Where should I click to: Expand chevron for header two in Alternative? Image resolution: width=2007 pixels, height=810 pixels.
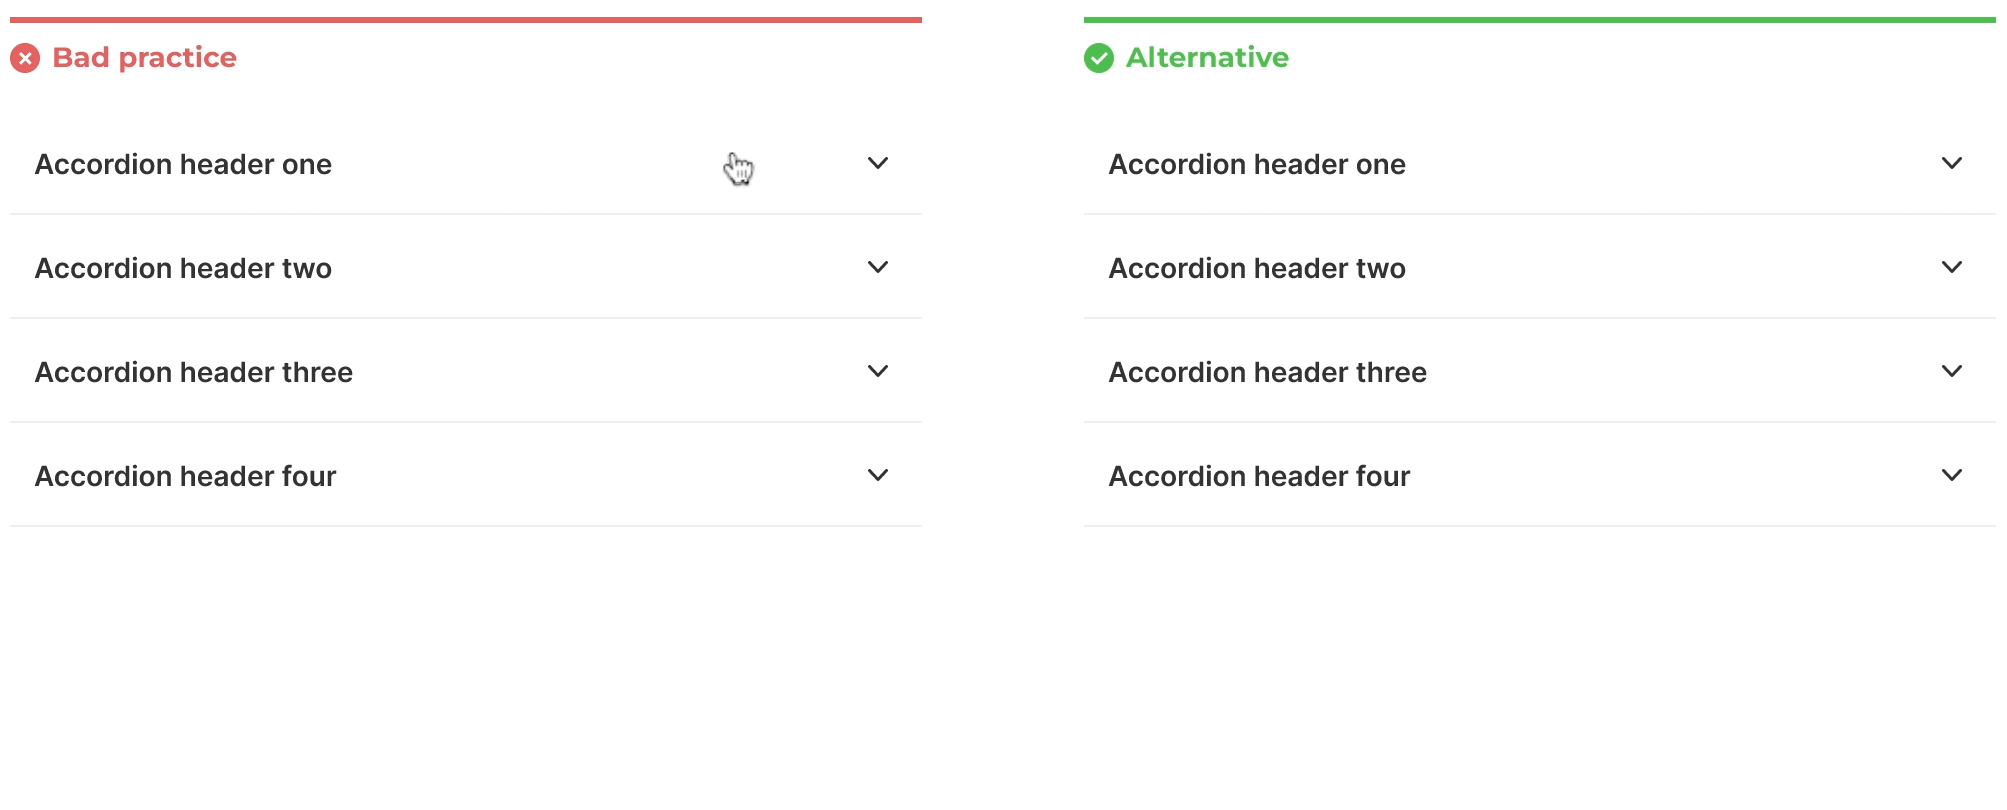coord(1952,267)
